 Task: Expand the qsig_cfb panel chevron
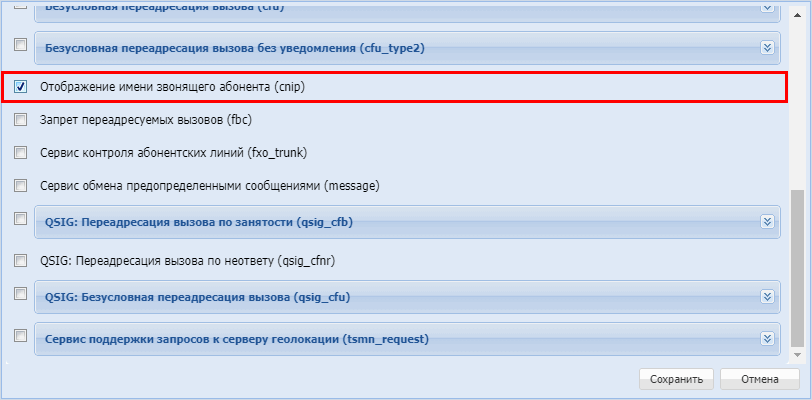[x=767, y=222]
